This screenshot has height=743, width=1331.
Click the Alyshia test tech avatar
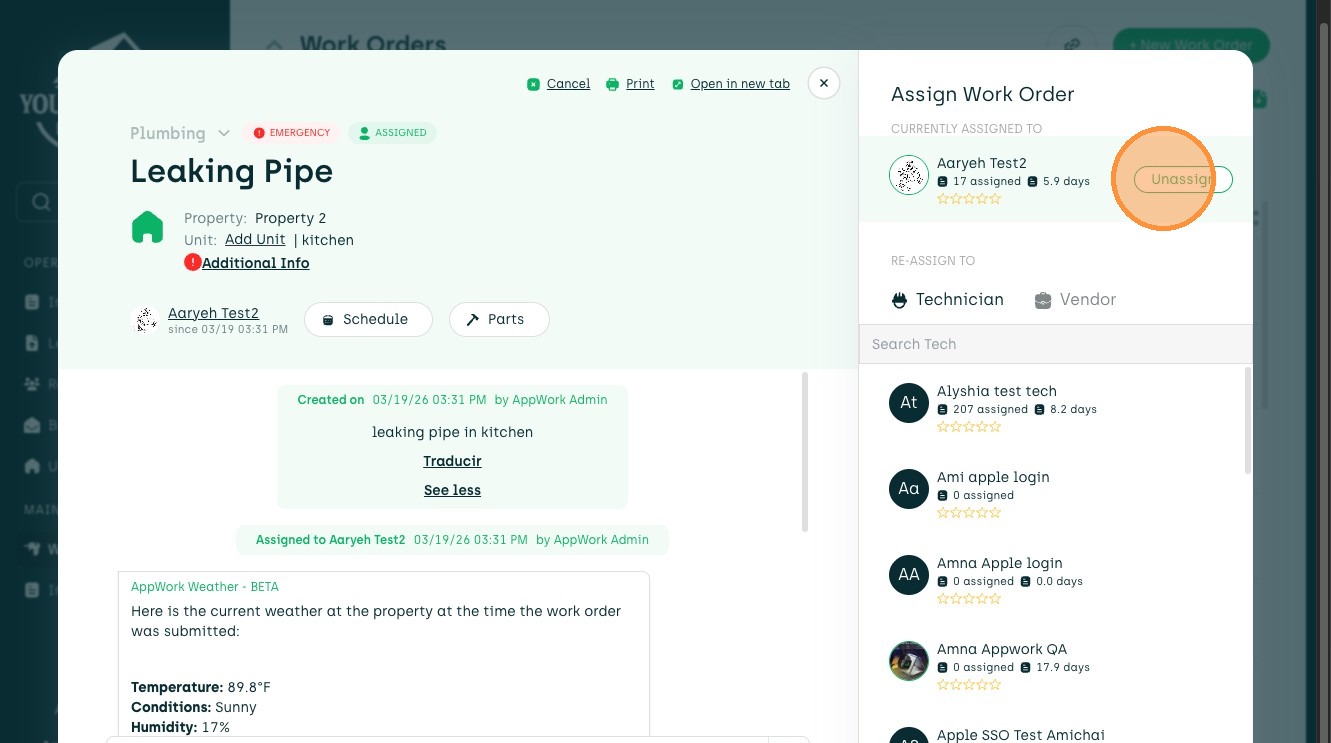tap(909, 403)
